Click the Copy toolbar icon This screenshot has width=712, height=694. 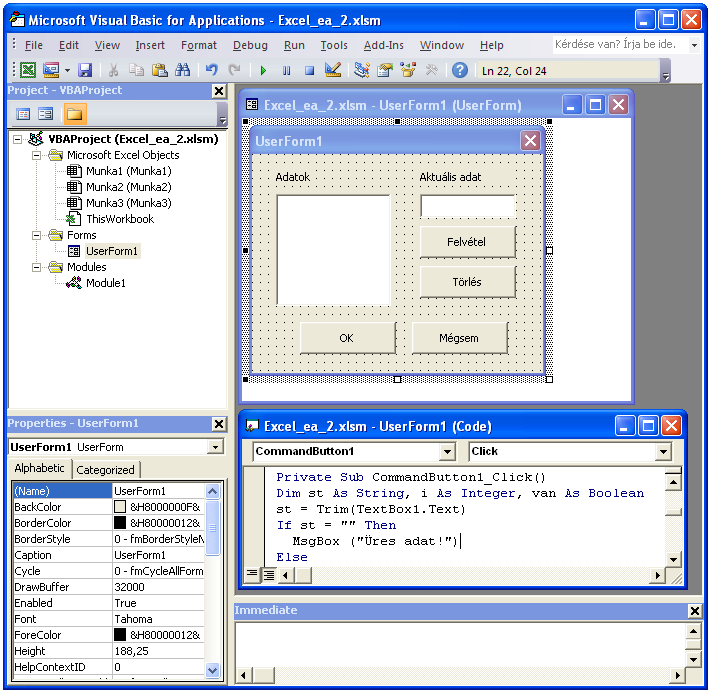click(136, 70)
